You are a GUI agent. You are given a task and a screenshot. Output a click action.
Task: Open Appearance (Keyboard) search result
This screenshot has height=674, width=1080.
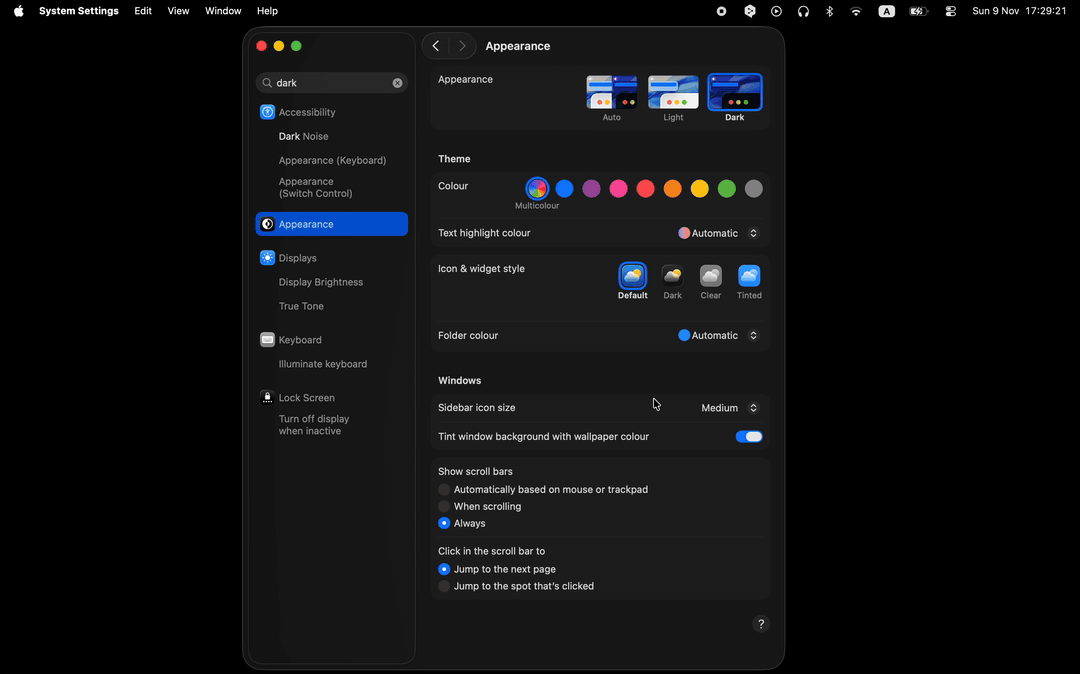pos(332,160)
